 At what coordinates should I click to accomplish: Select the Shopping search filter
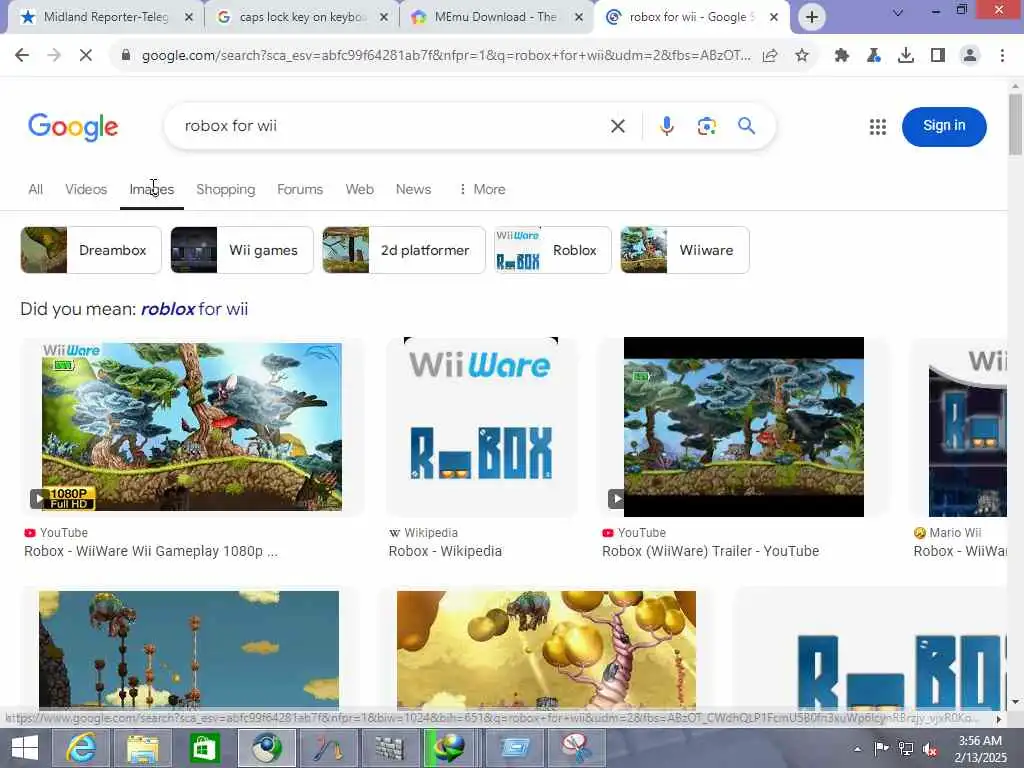[225, 189]
